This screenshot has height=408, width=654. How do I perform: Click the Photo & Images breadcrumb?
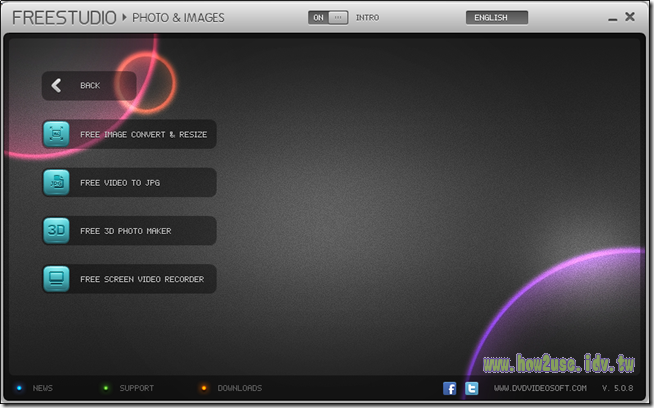[178, 18]
